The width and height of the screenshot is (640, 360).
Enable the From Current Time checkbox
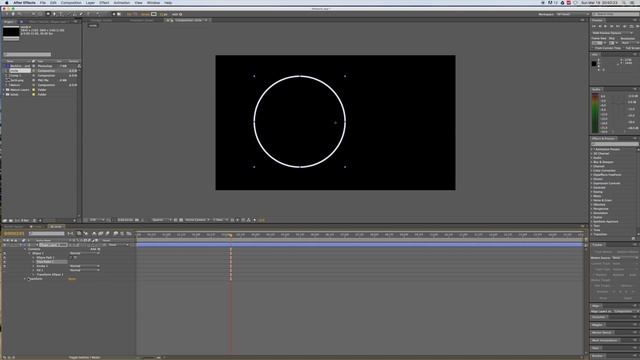point(593,48)
